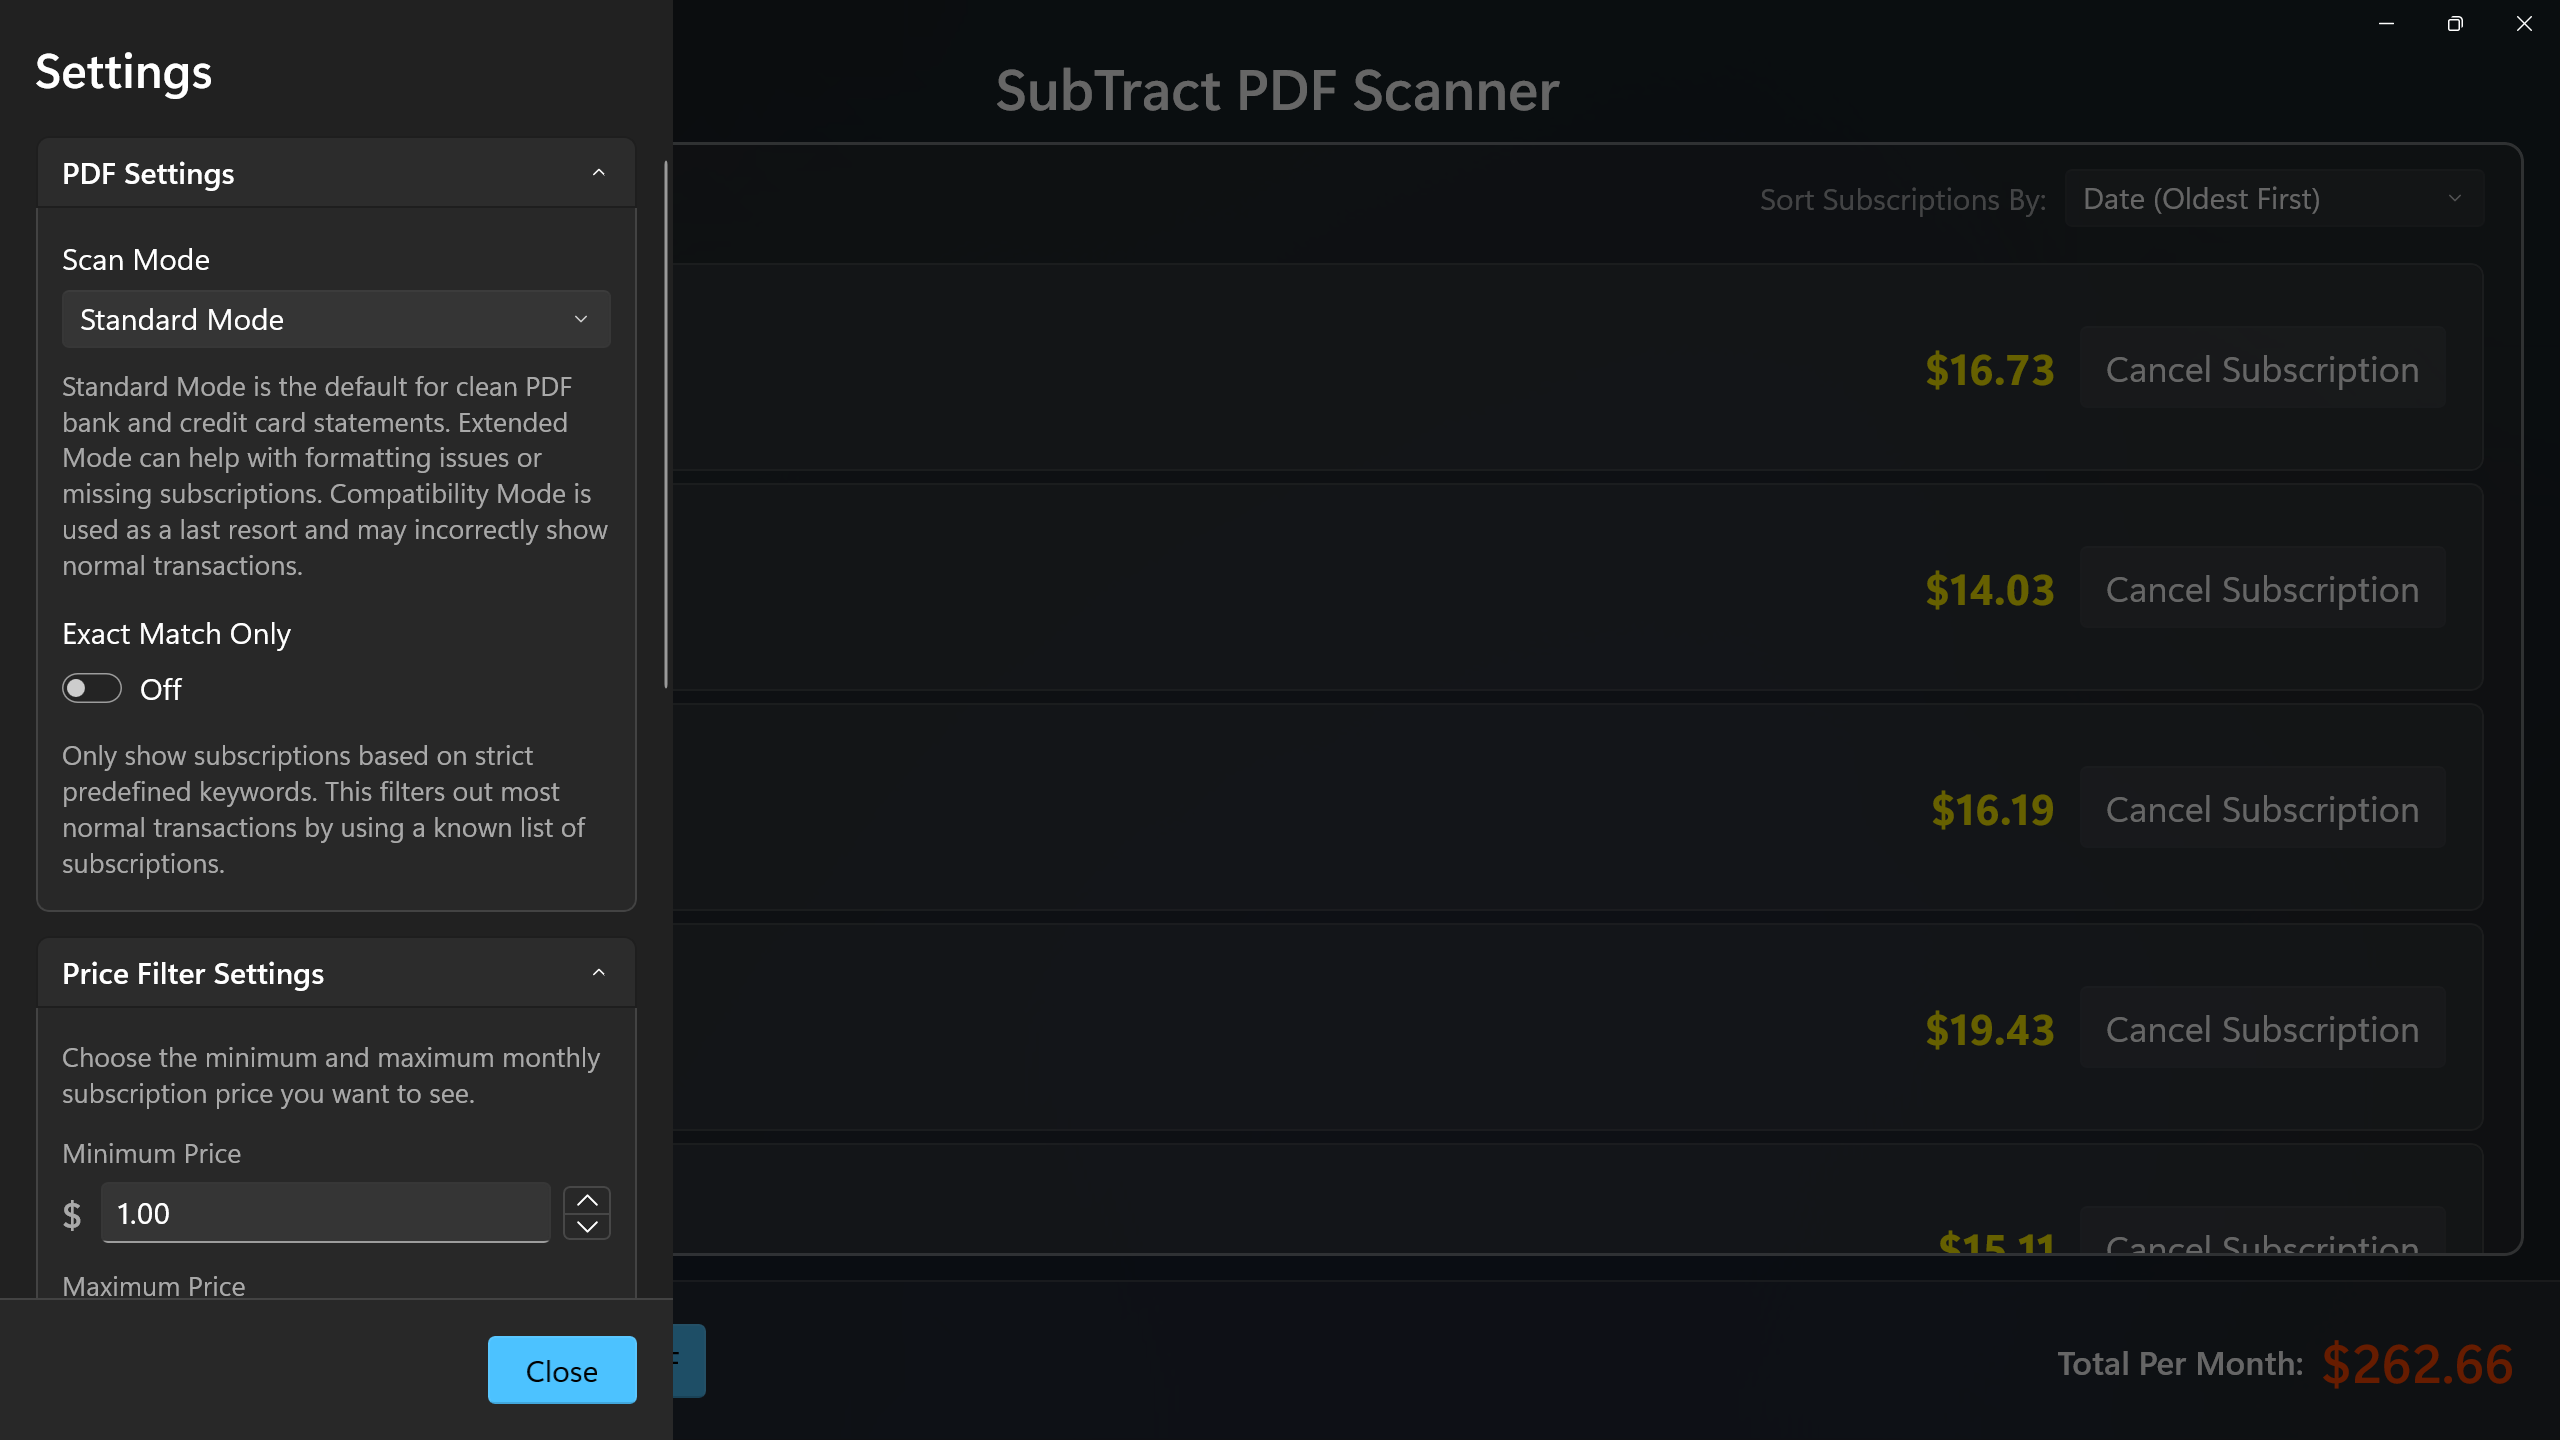Minimize the SubTract PDF Scanner window

[x=2386, y=23]
